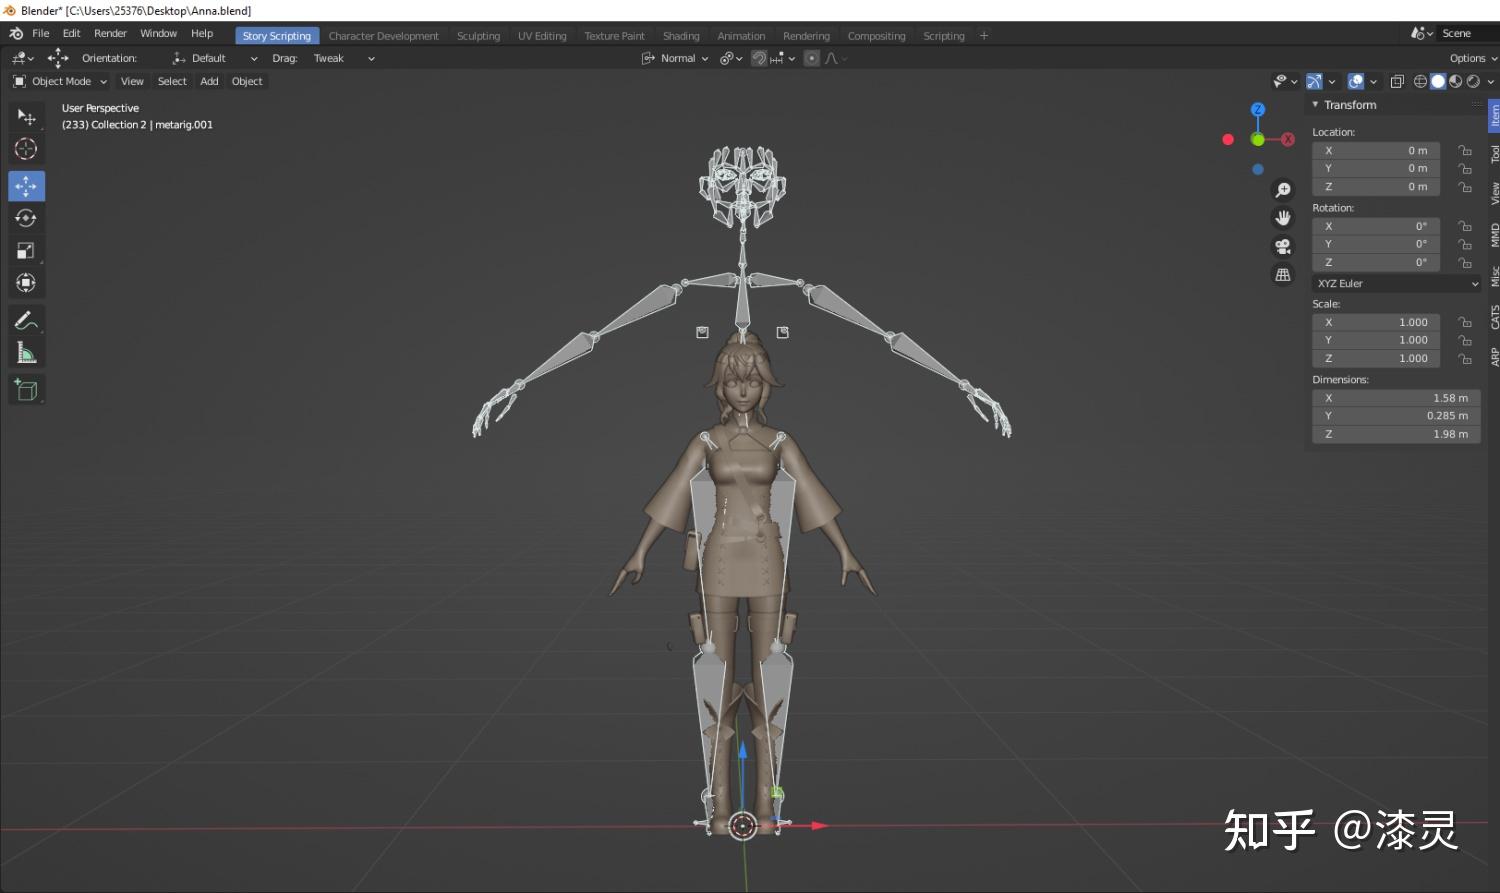The image size is (1500, 893).
Task: Select the Add Cube tool
Action: coord(26,389)
